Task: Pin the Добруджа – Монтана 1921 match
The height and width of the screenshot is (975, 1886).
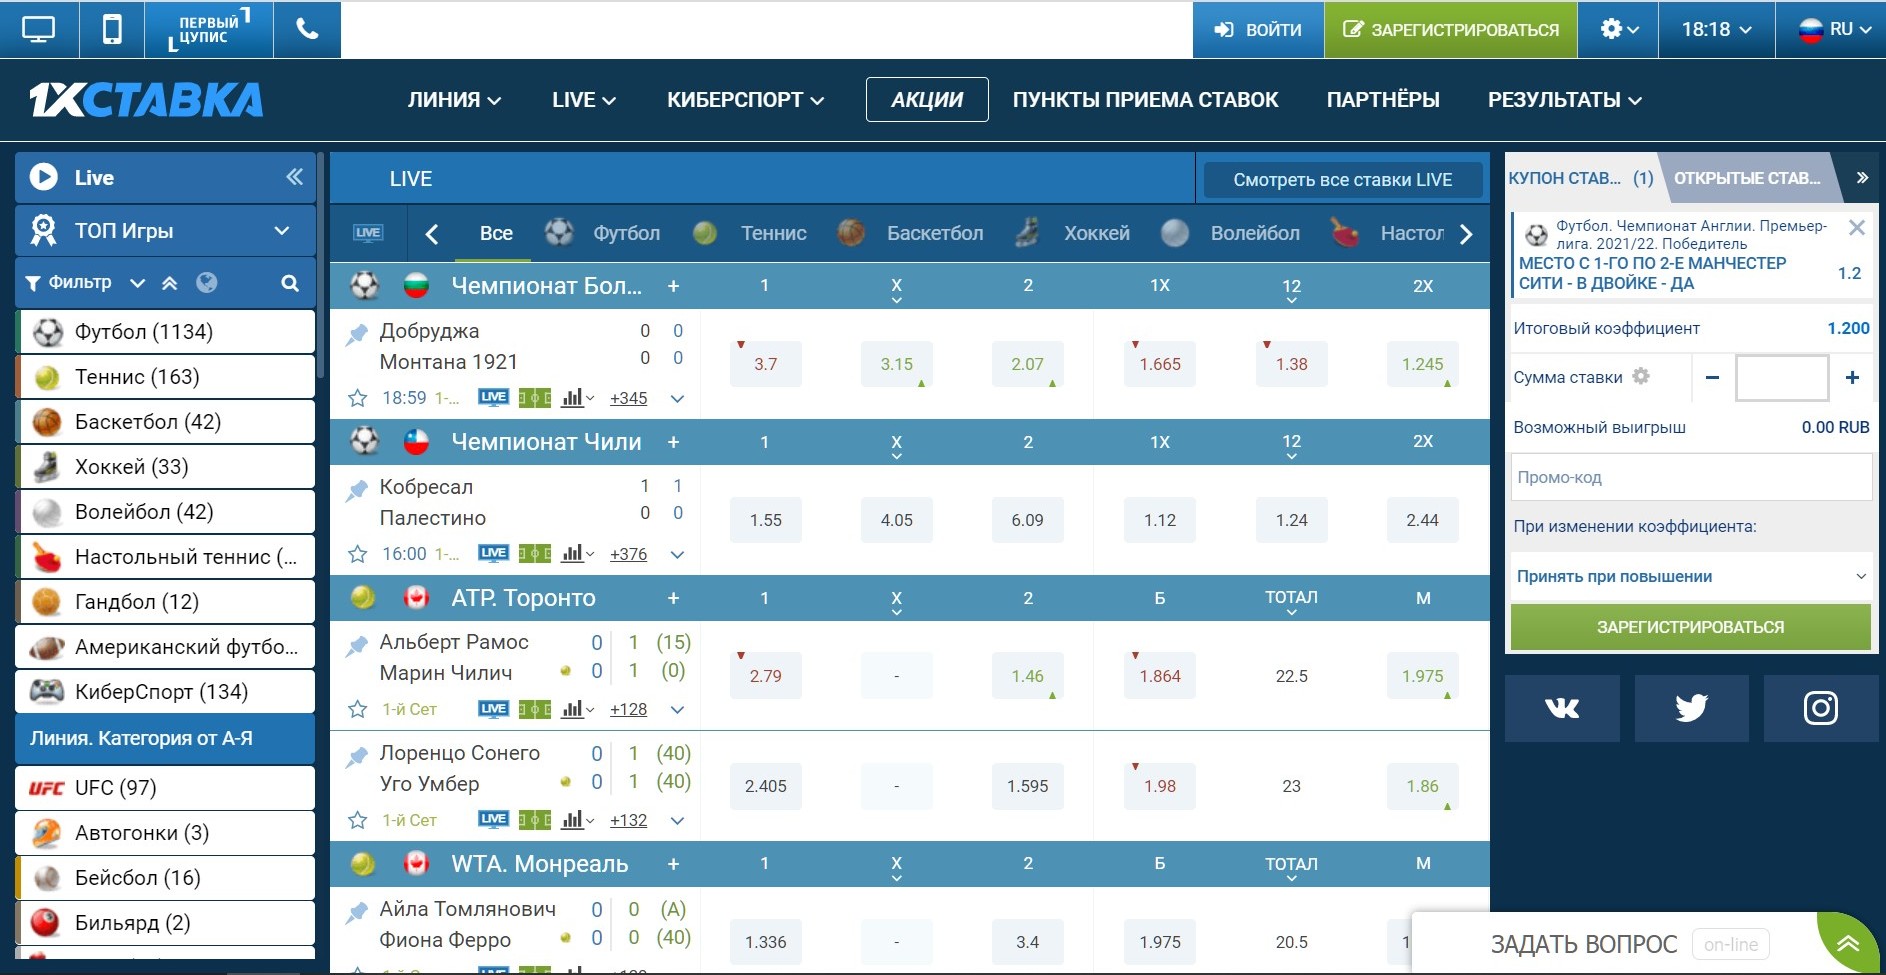Action: (356, 334)
